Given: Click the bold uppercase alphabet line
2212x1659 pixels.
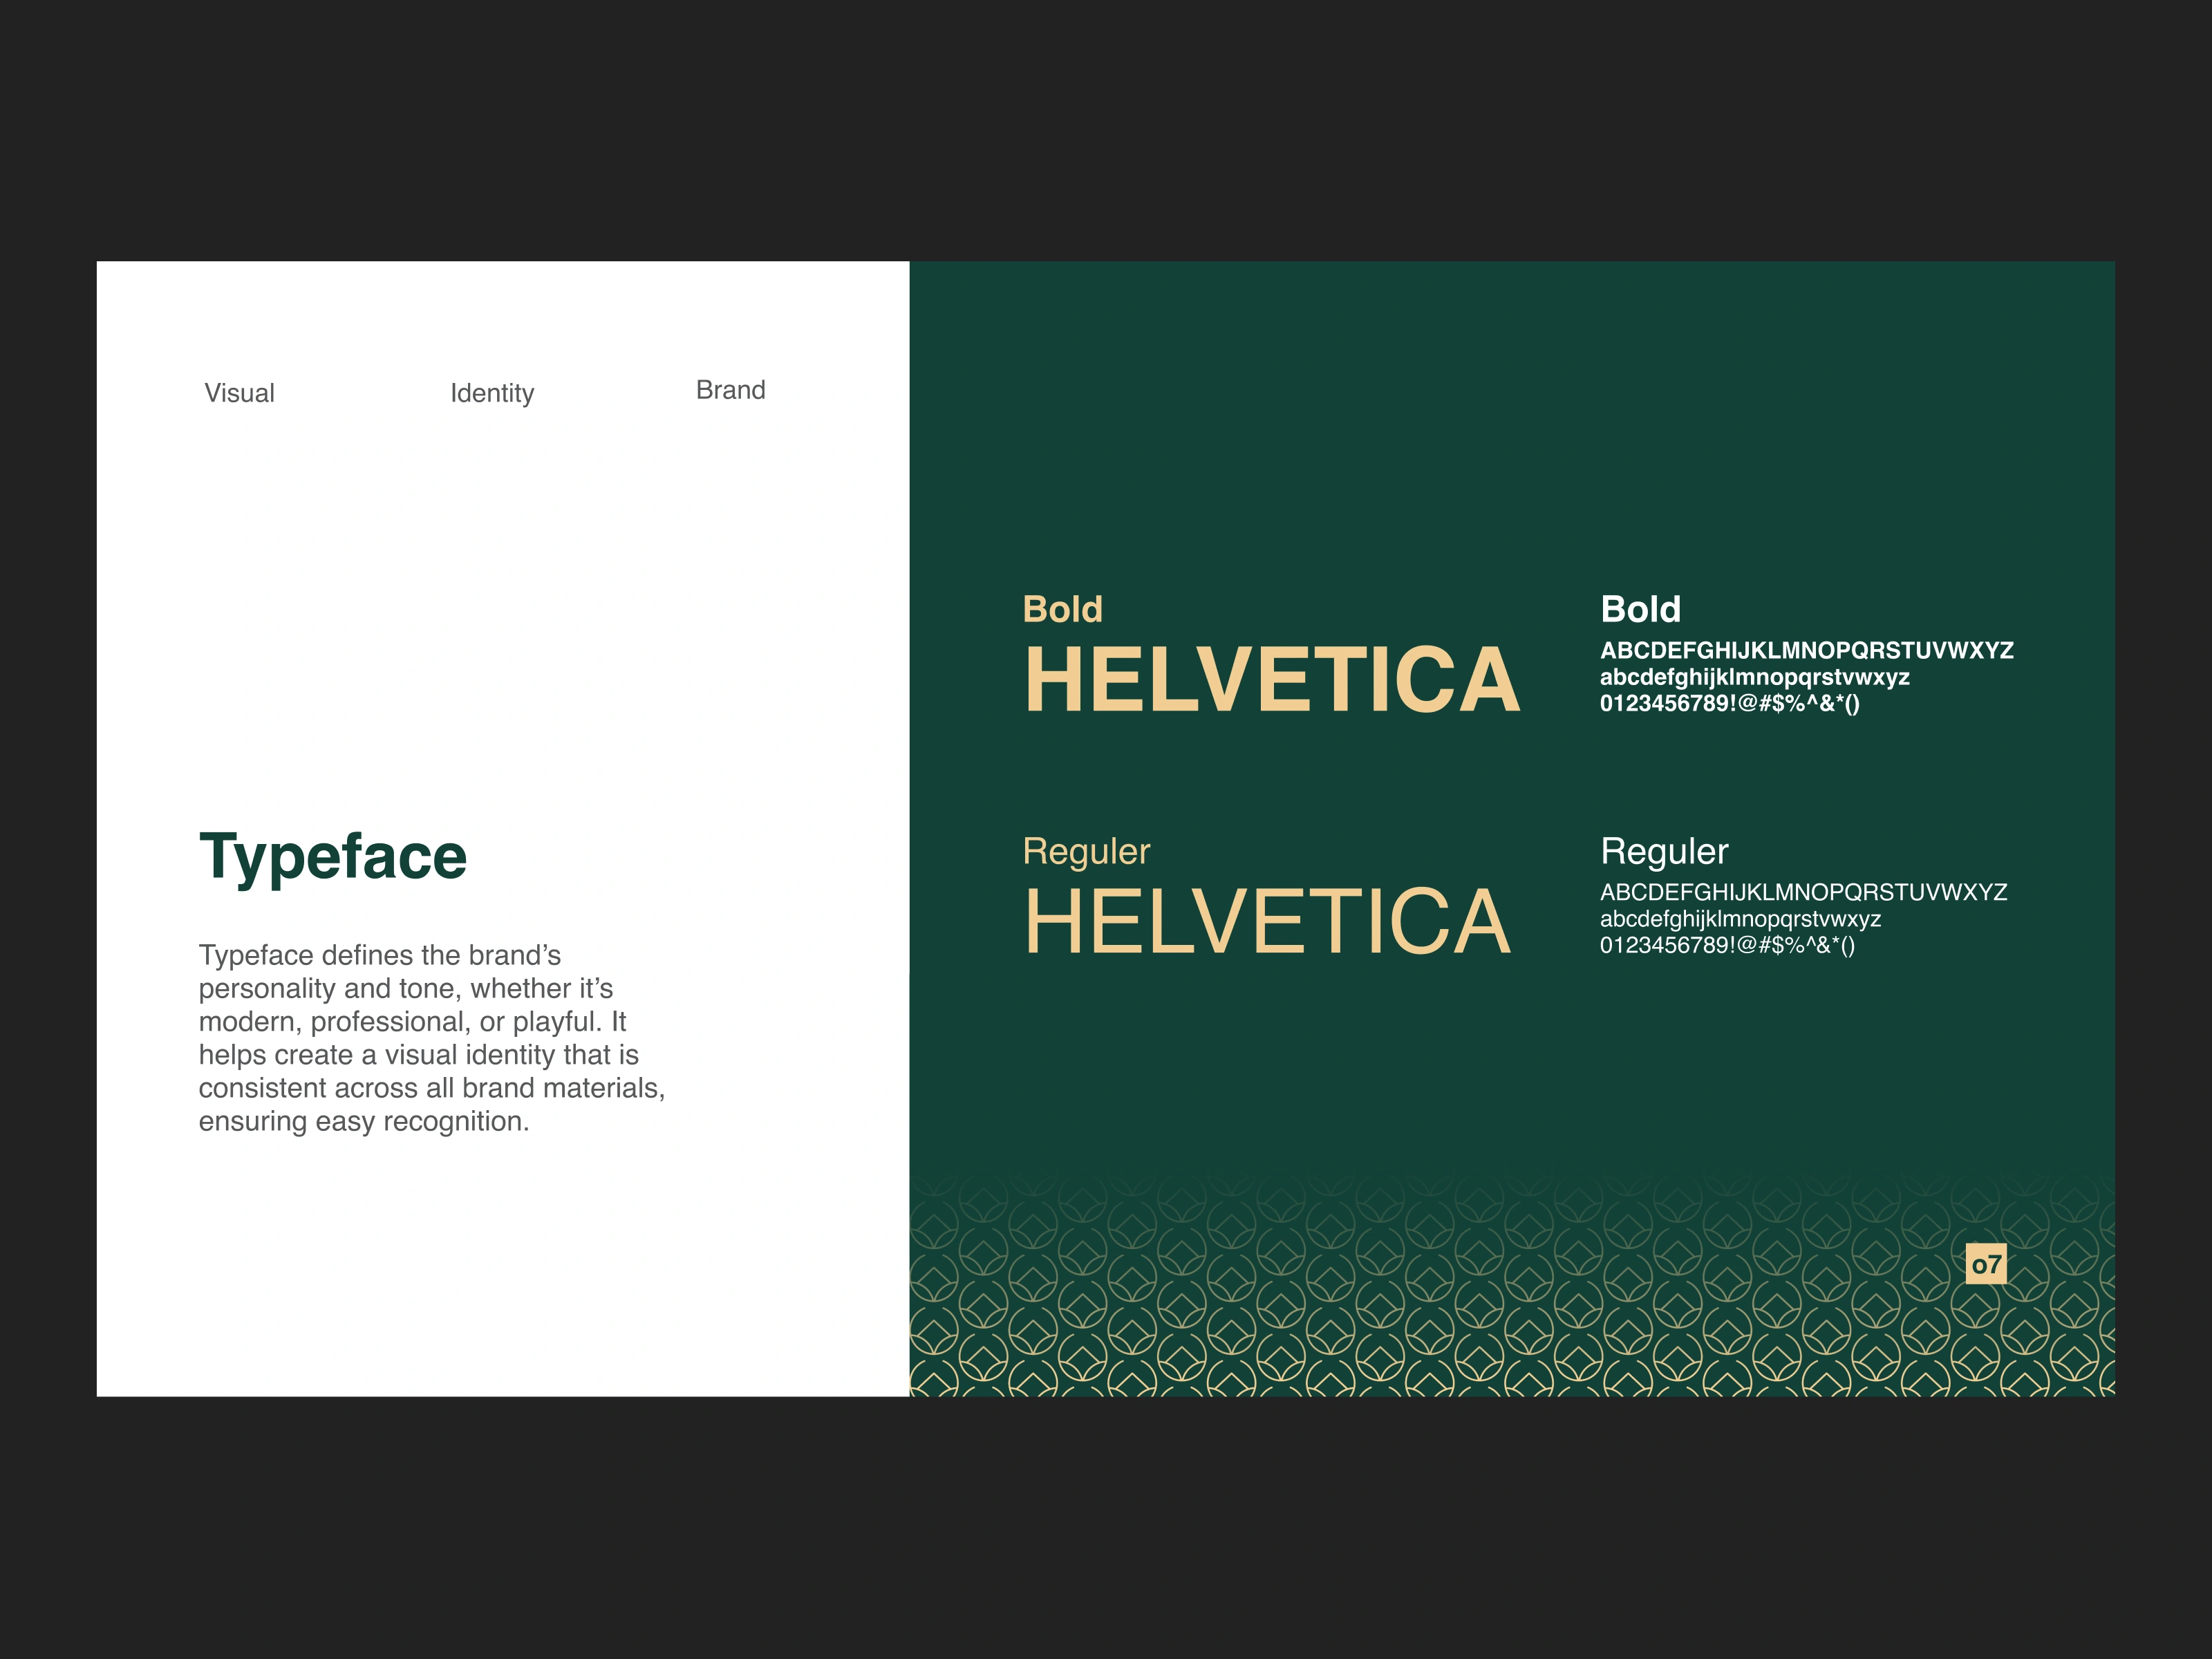Looking at the screenshot, I should click(1806, 650).
